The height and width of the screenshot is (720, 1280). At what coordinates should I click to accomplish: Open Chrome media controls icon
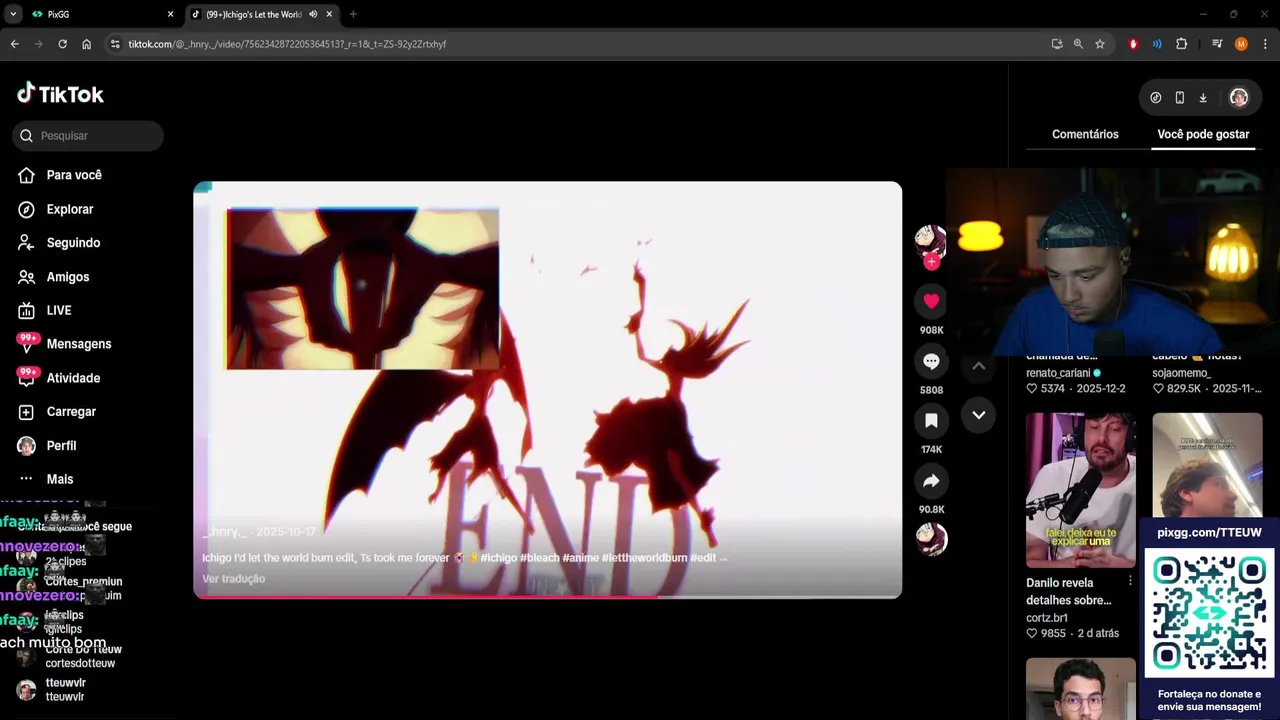[x=1217, y=44]
